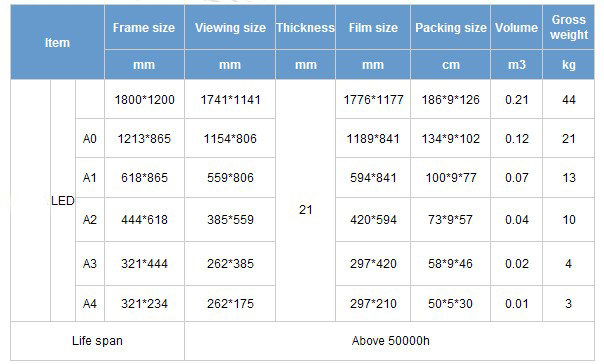604x364 pixels.
Task: Click the Gross weight header
Action: coord(569,28)
